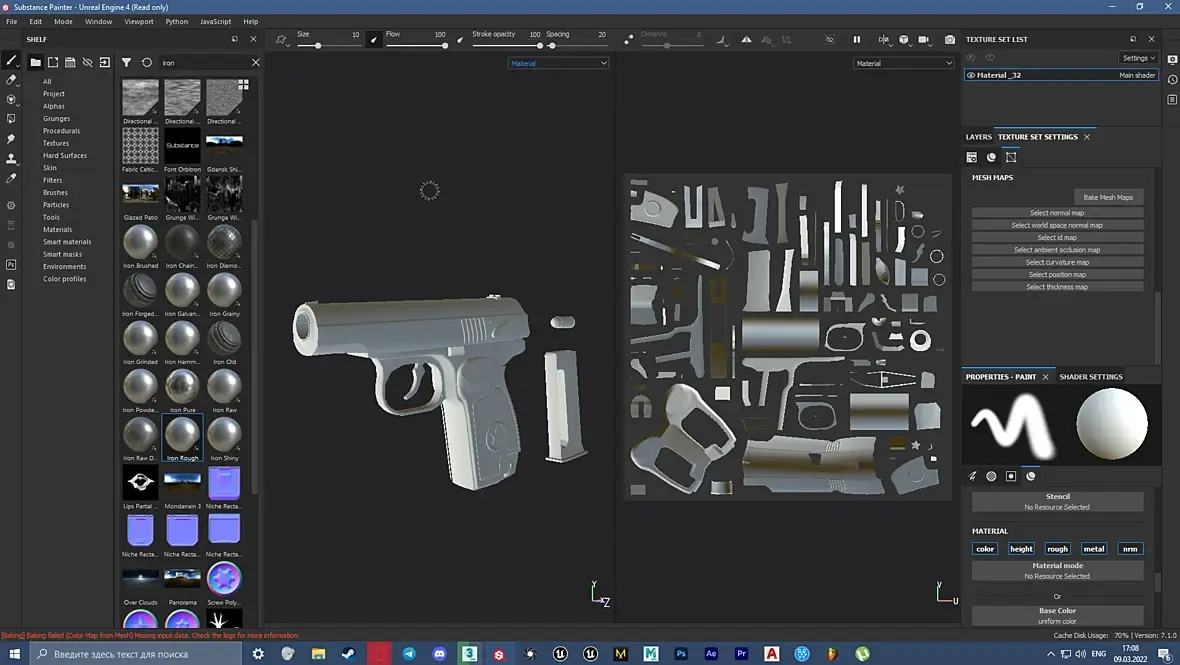The width and height of the screenshot is (1180, 665).
Task: Adjust the brush Size slider
Action: click(318, 46)
